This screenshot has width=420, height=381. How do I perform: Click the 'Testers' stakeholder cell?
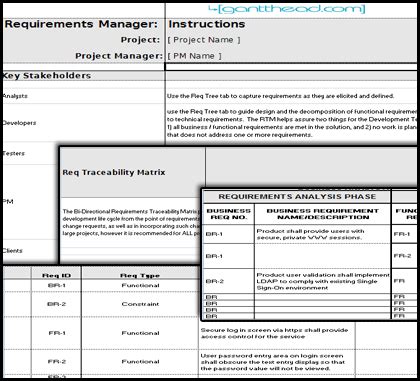30,153
